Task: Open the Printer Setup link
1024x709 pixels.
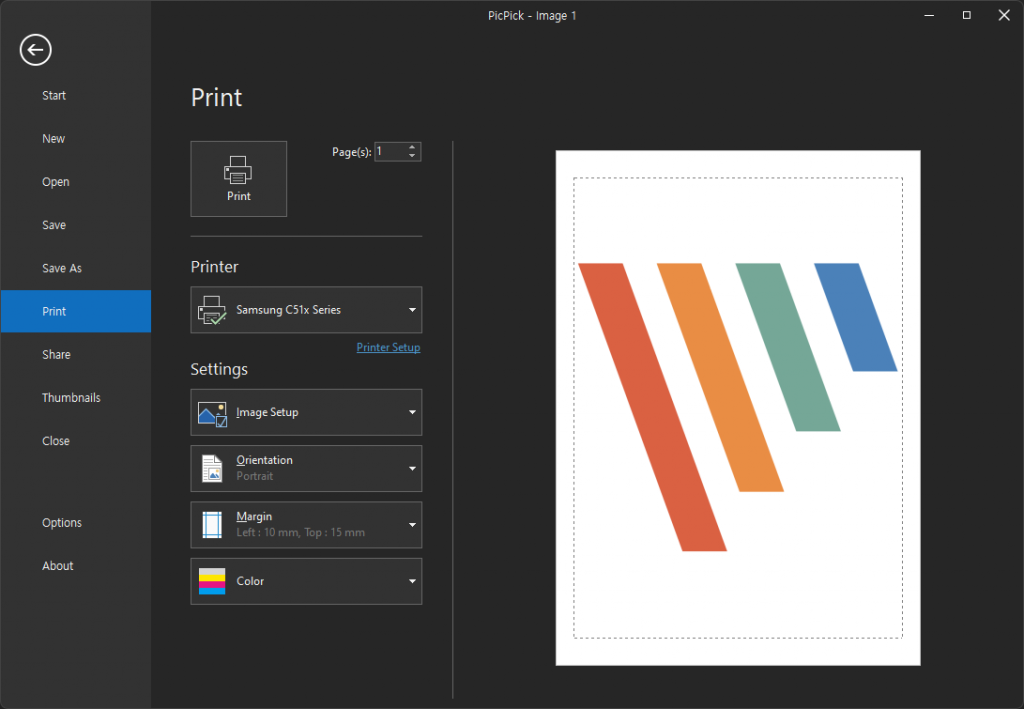Action: [388, 348]
